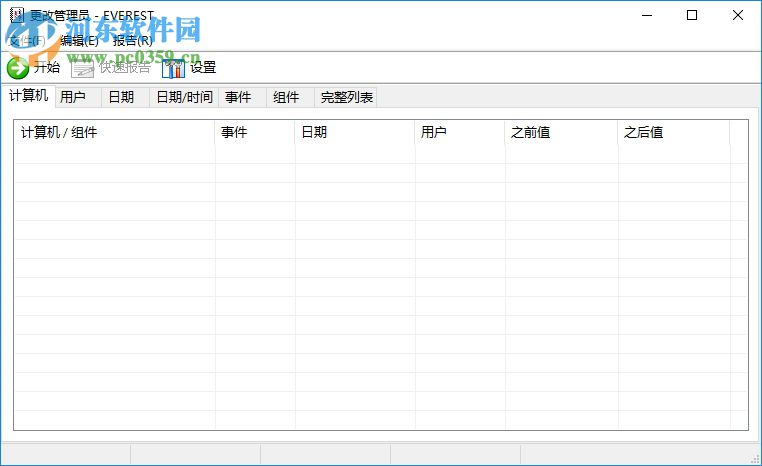The width and height of the screenshot is (762, 466).
Task: Open the Settings tools icon
Action: (173, 68)
